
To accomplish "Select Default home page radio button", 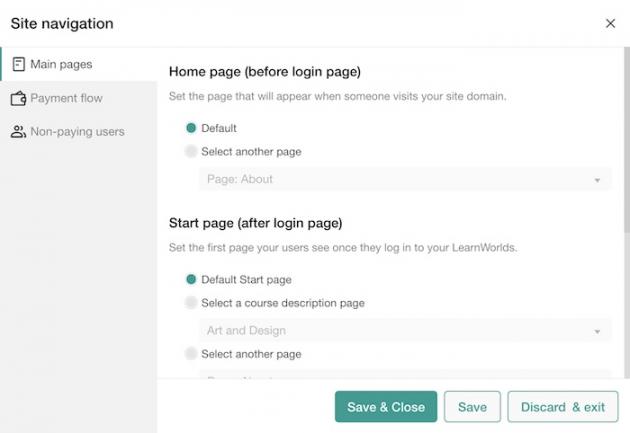I will 191,128.
